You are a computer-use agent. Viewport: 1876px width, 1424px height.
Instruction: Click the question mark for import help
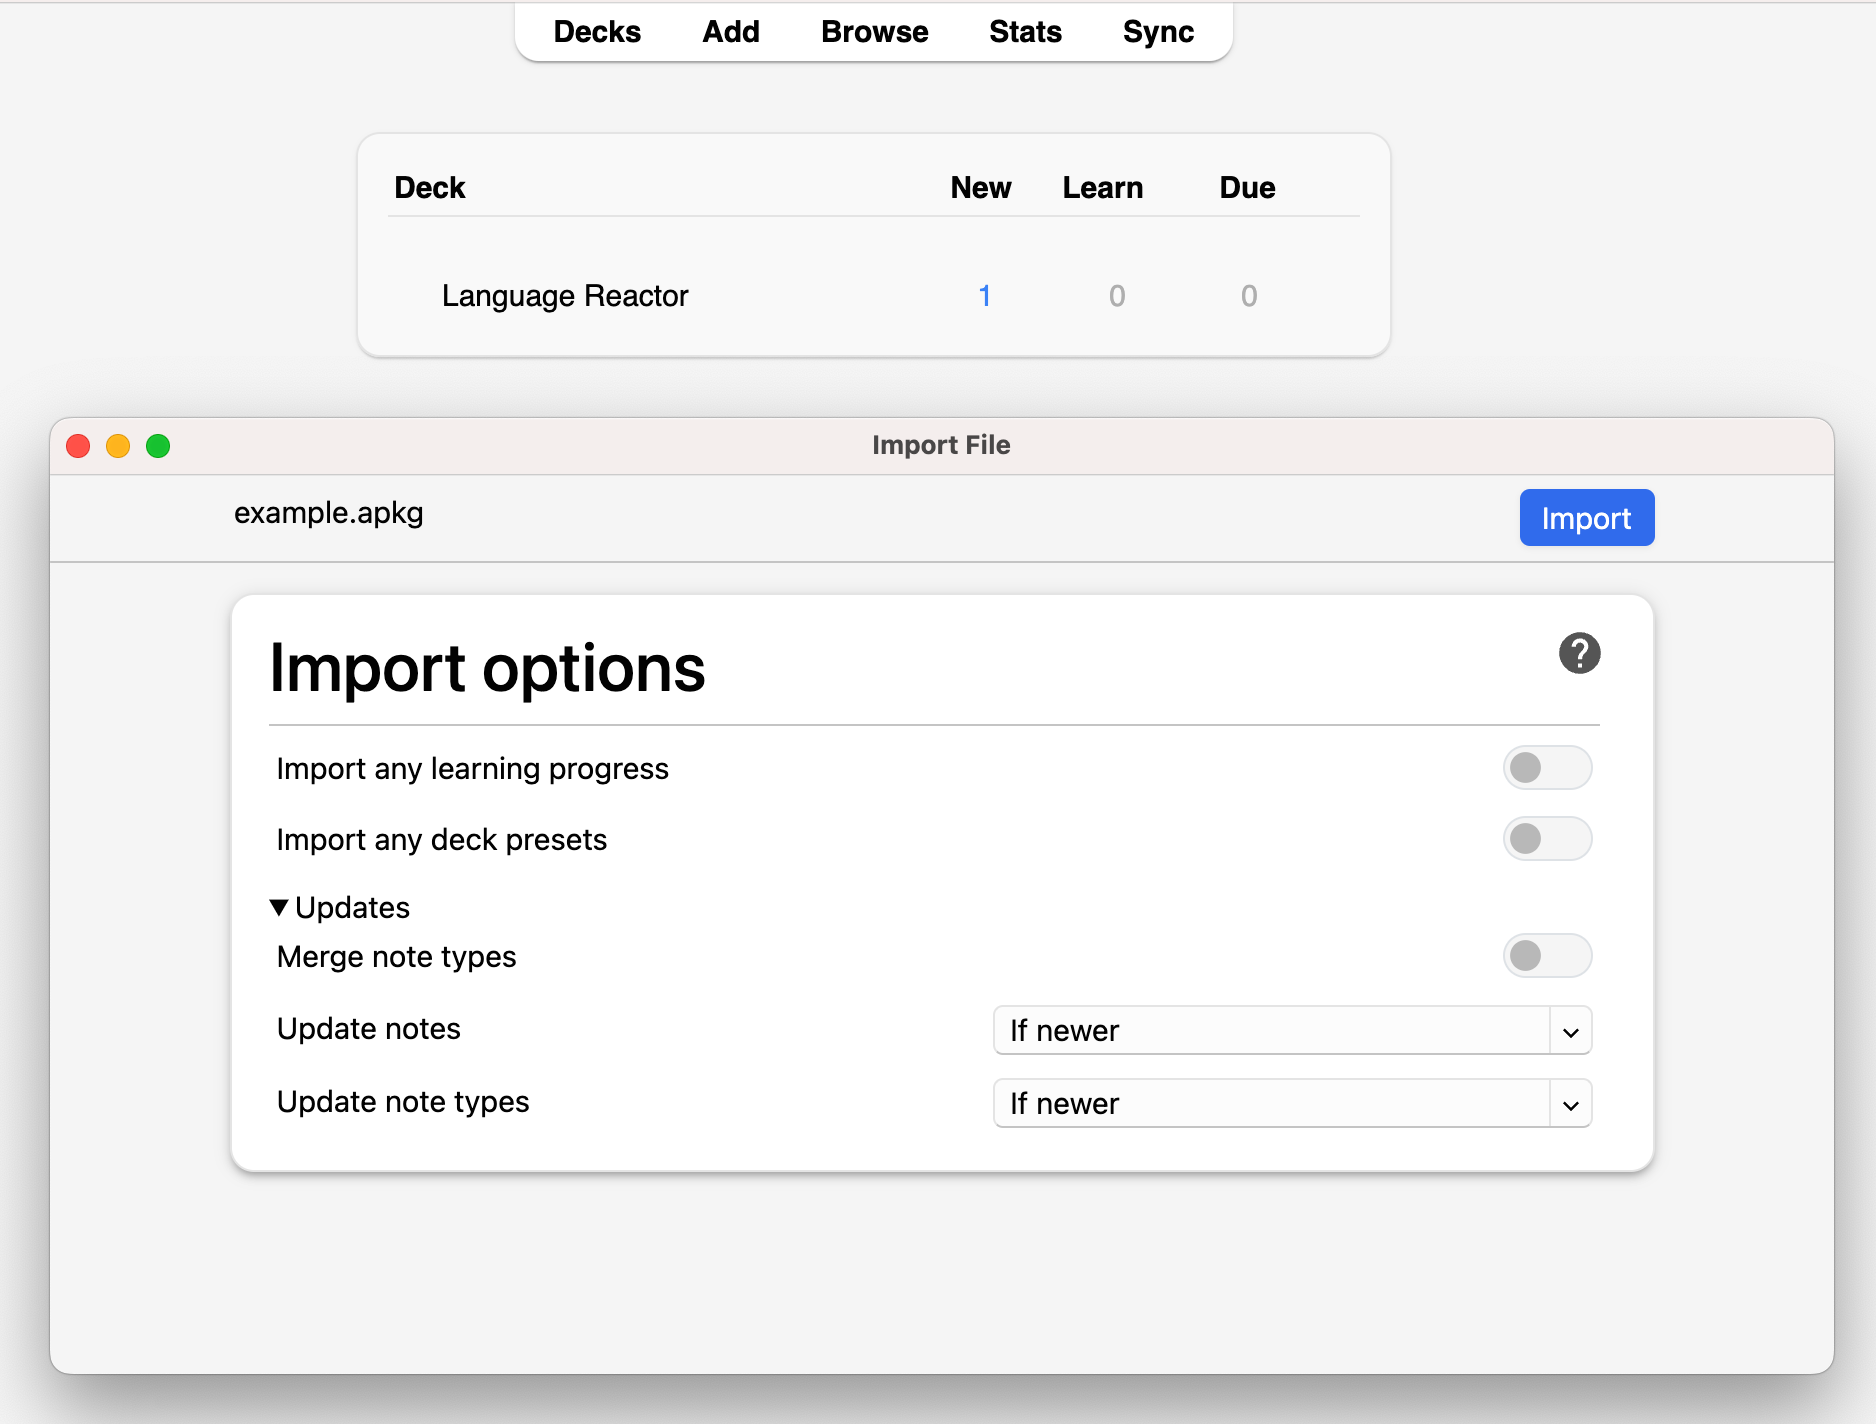(1579, 652)
